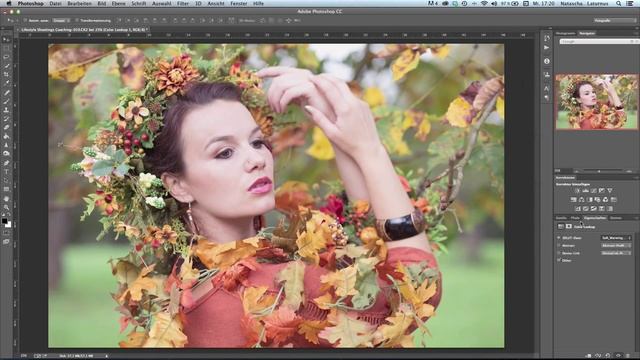Click the foreground color swatch
The image size is (640, 360).
coord(4,221)
